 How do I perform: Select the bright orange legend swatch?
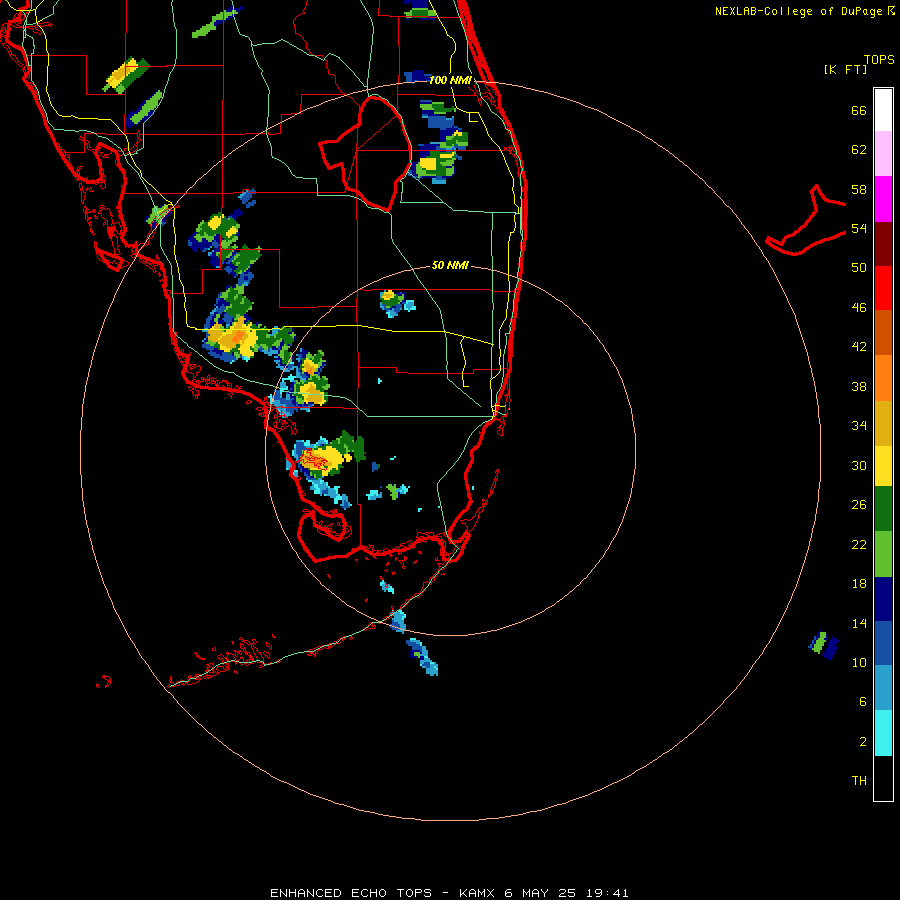pos(883,378)
